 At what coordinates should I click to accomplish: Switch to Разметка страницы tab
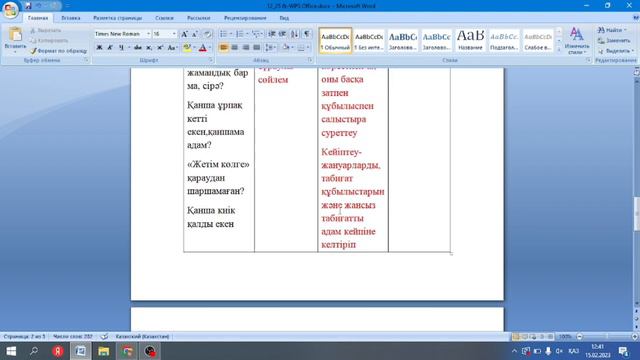[x=118, y=18]
